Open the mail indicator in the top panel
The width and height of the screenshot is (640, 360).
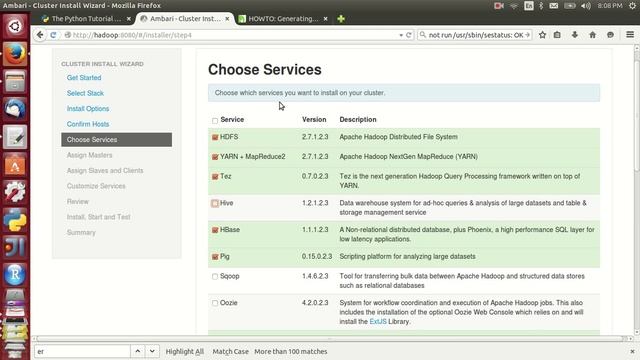click(x=553, y=6)
